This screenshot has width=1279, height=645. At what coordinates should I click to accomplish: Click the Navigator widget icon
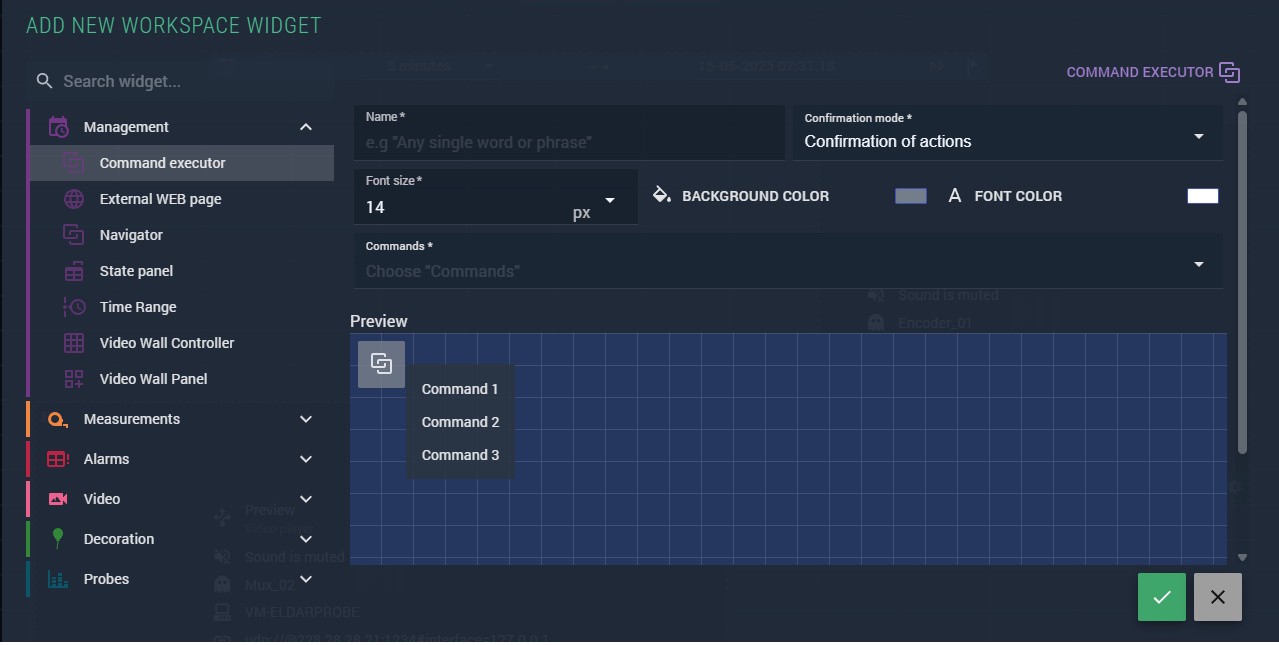click(x=74, y=235)
